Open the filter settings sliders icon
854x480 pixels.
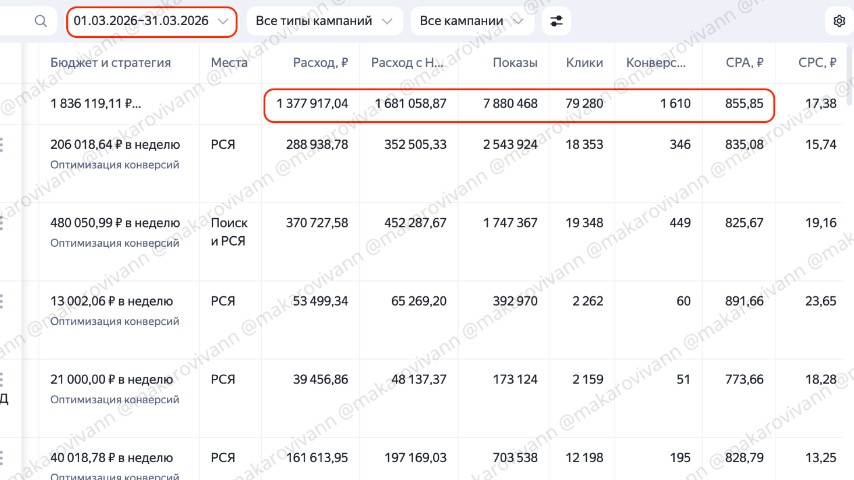(x=557, y=21)
